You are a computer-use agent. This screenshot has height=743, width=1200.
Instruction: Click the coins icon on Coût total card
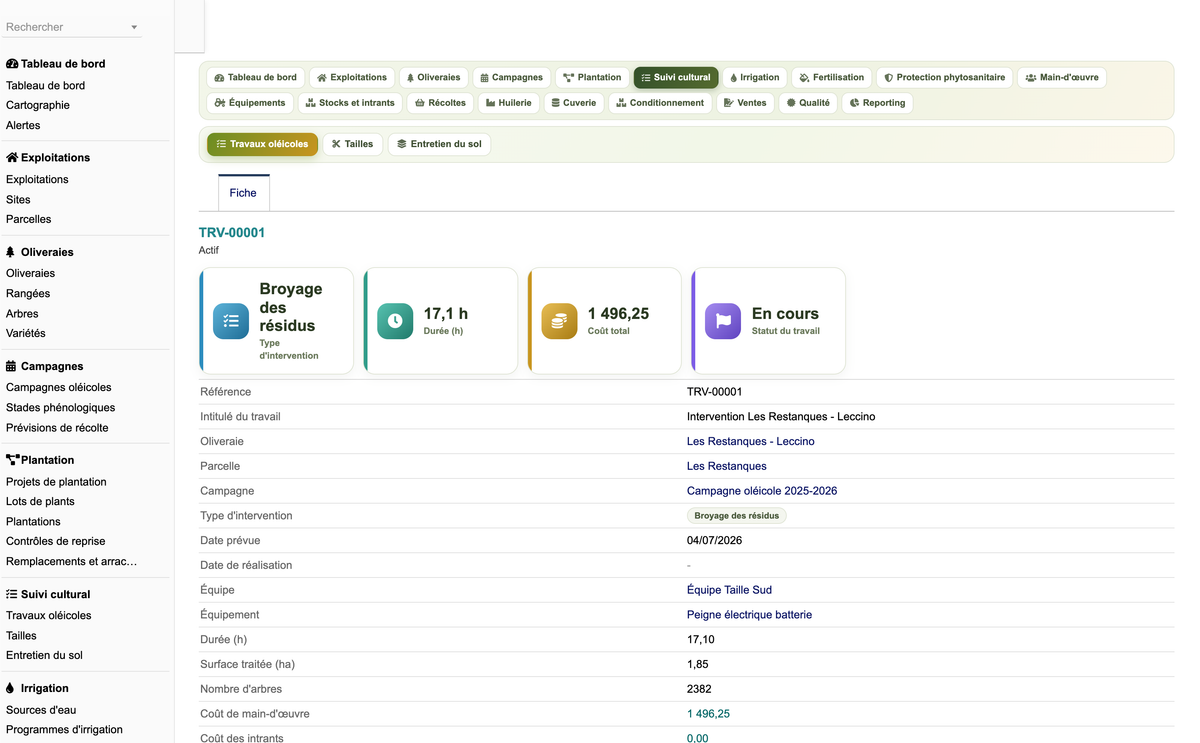(x=559, y=321)
